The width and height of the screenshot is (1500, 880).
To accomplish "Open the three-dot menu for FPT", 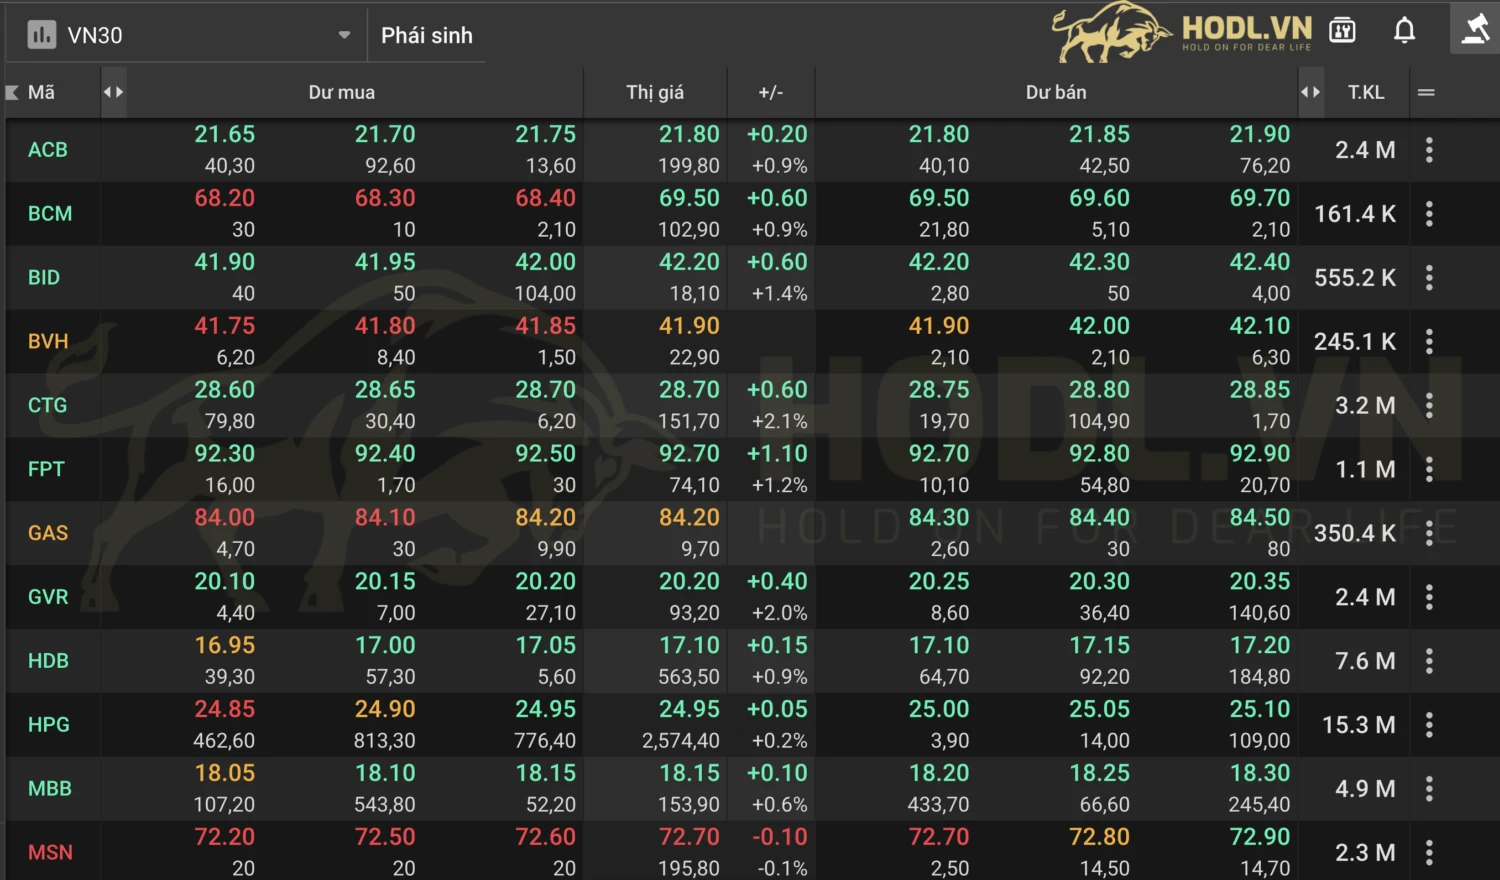I will (1429, 469).
